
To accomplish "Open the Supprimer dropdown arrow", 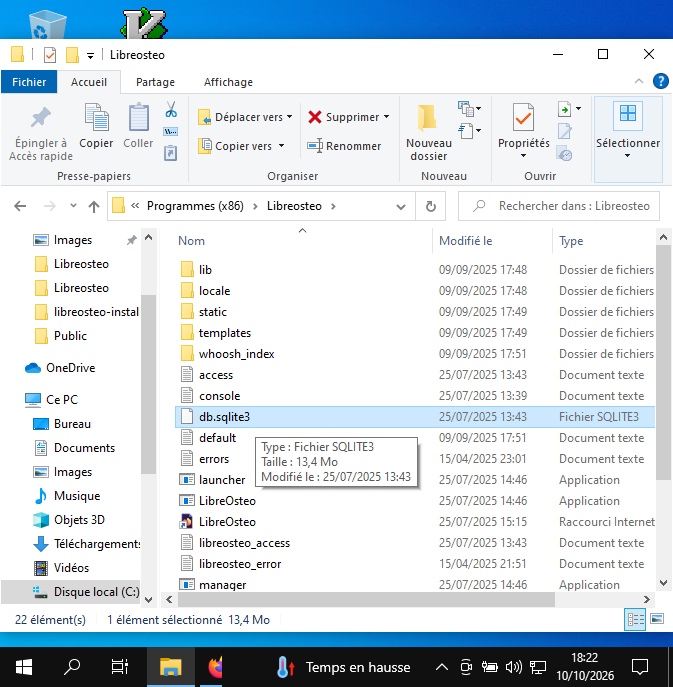I will [386, 117].
